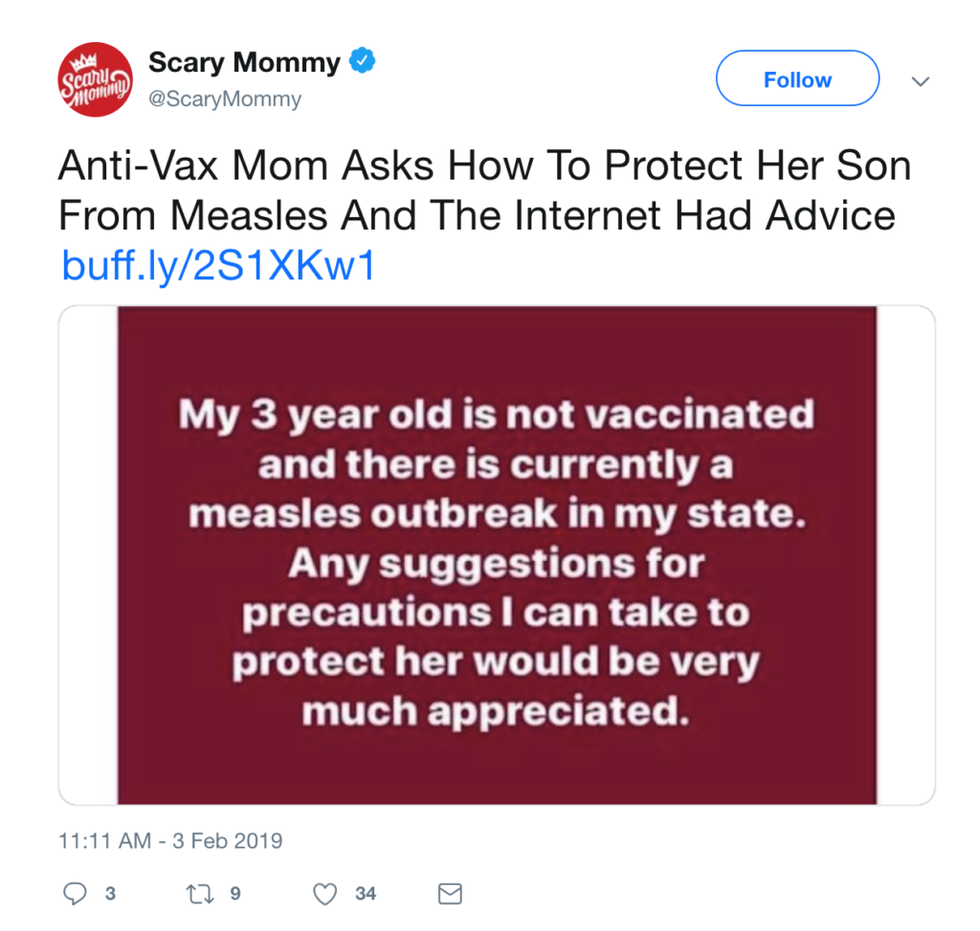The height and width of the screenshot is (931, 980).
Task: Open the Scary Mommy profile avatar
Action: (95, 79)
